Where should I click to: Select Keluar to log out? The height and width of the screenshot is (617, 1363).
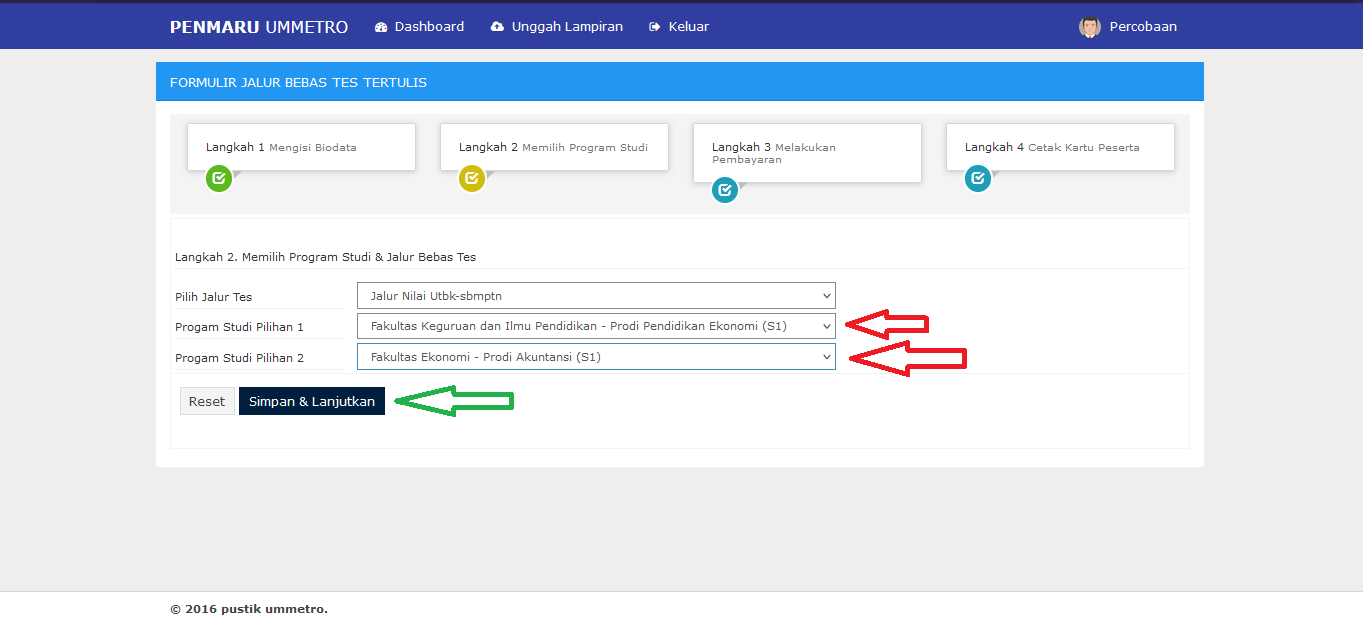688,27
